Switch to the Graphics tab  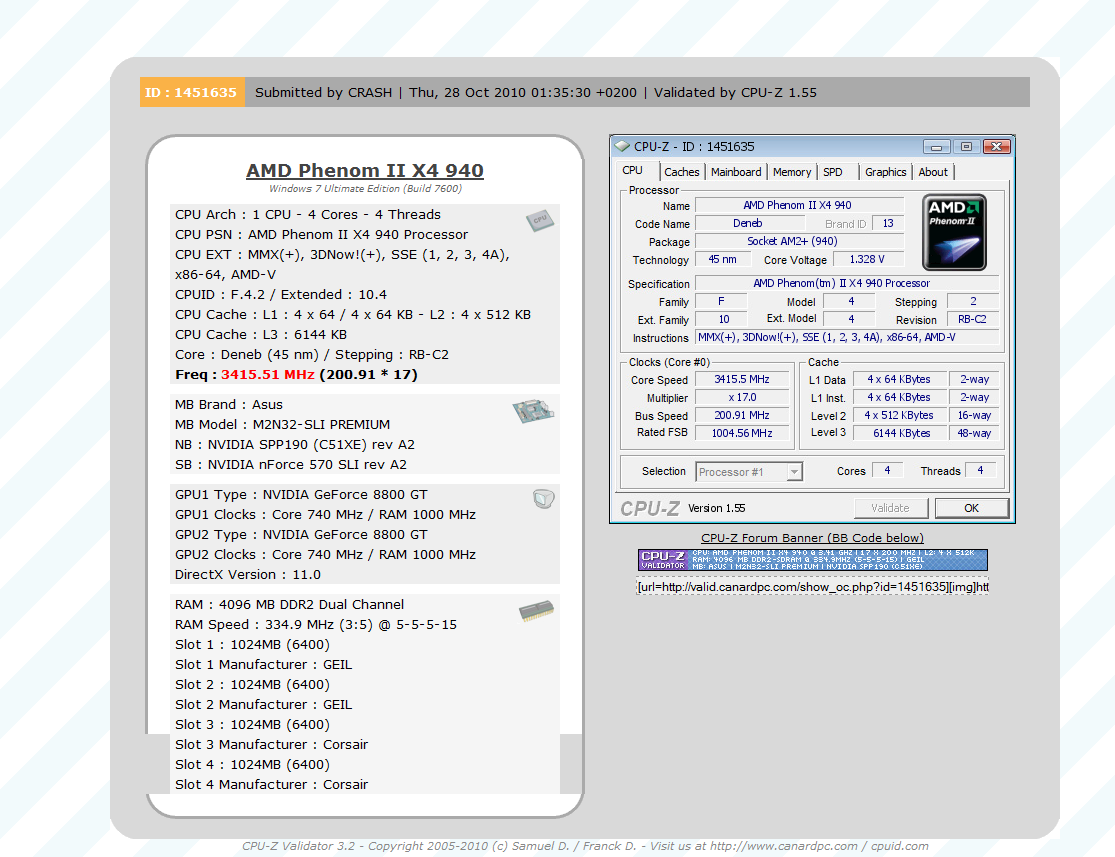pos(885,172)
